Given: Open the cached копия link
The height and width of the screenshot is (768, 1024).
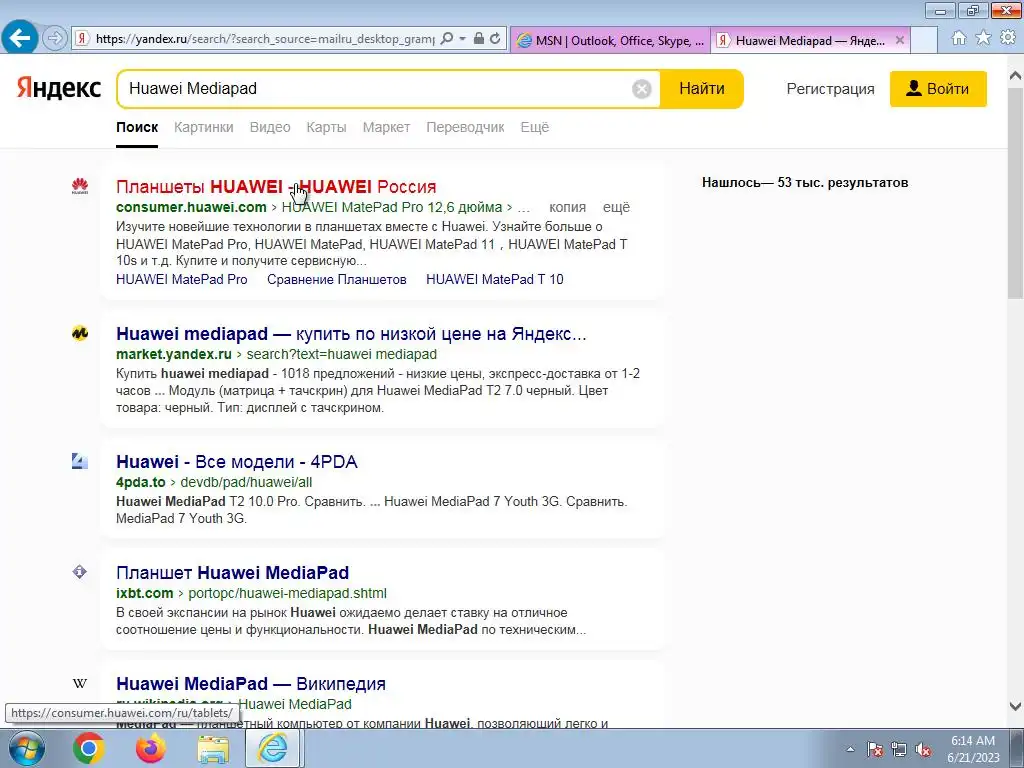Looking at the screenshot, I should tap(568, 208).
